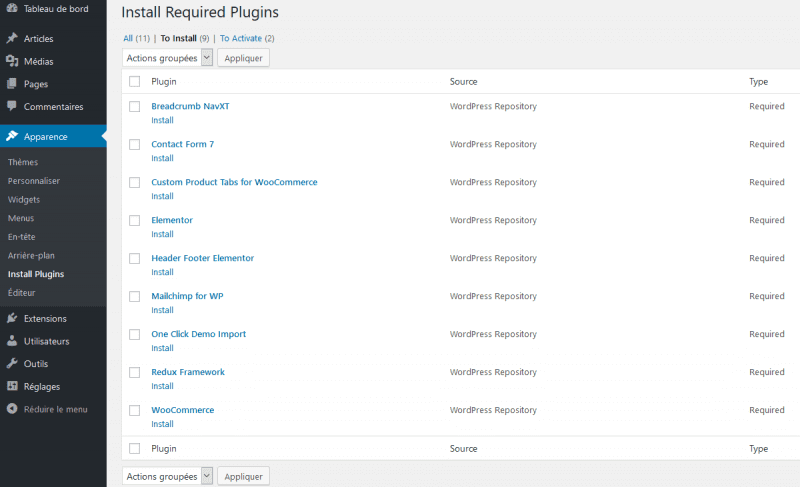
Task: Click the top Appliquer button
Action: coord(243,58)
